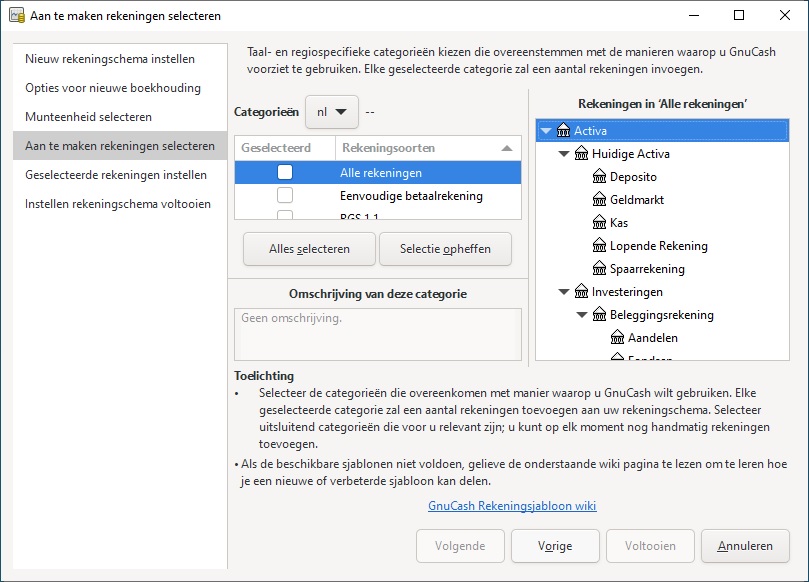Check the Alle rekeningen checkbox
This screenshot has width=809, height=582.
click(285, 173)
